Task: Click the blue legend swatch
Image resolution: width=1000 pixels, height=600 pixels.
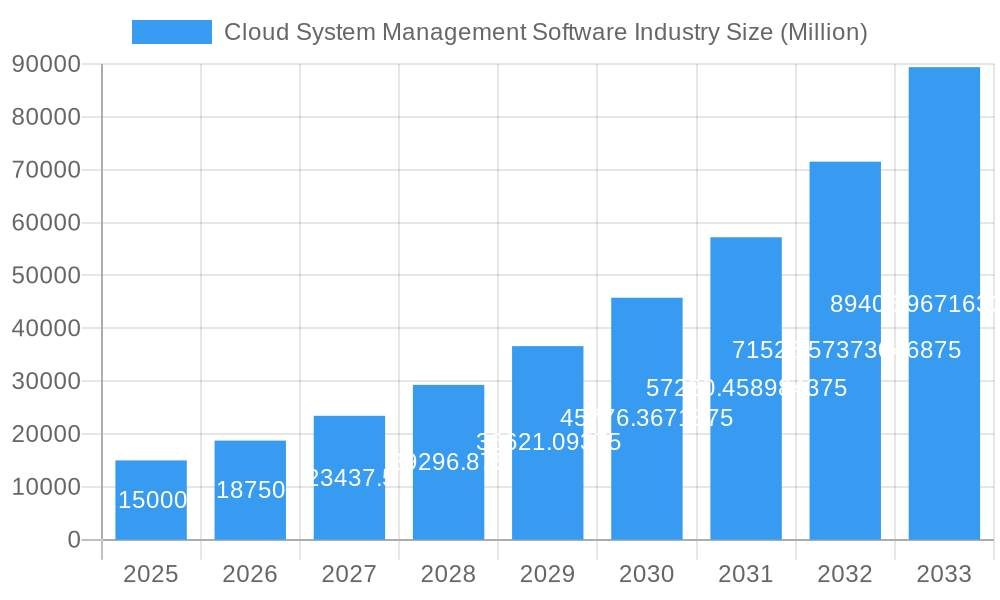Action: (170, 32)
